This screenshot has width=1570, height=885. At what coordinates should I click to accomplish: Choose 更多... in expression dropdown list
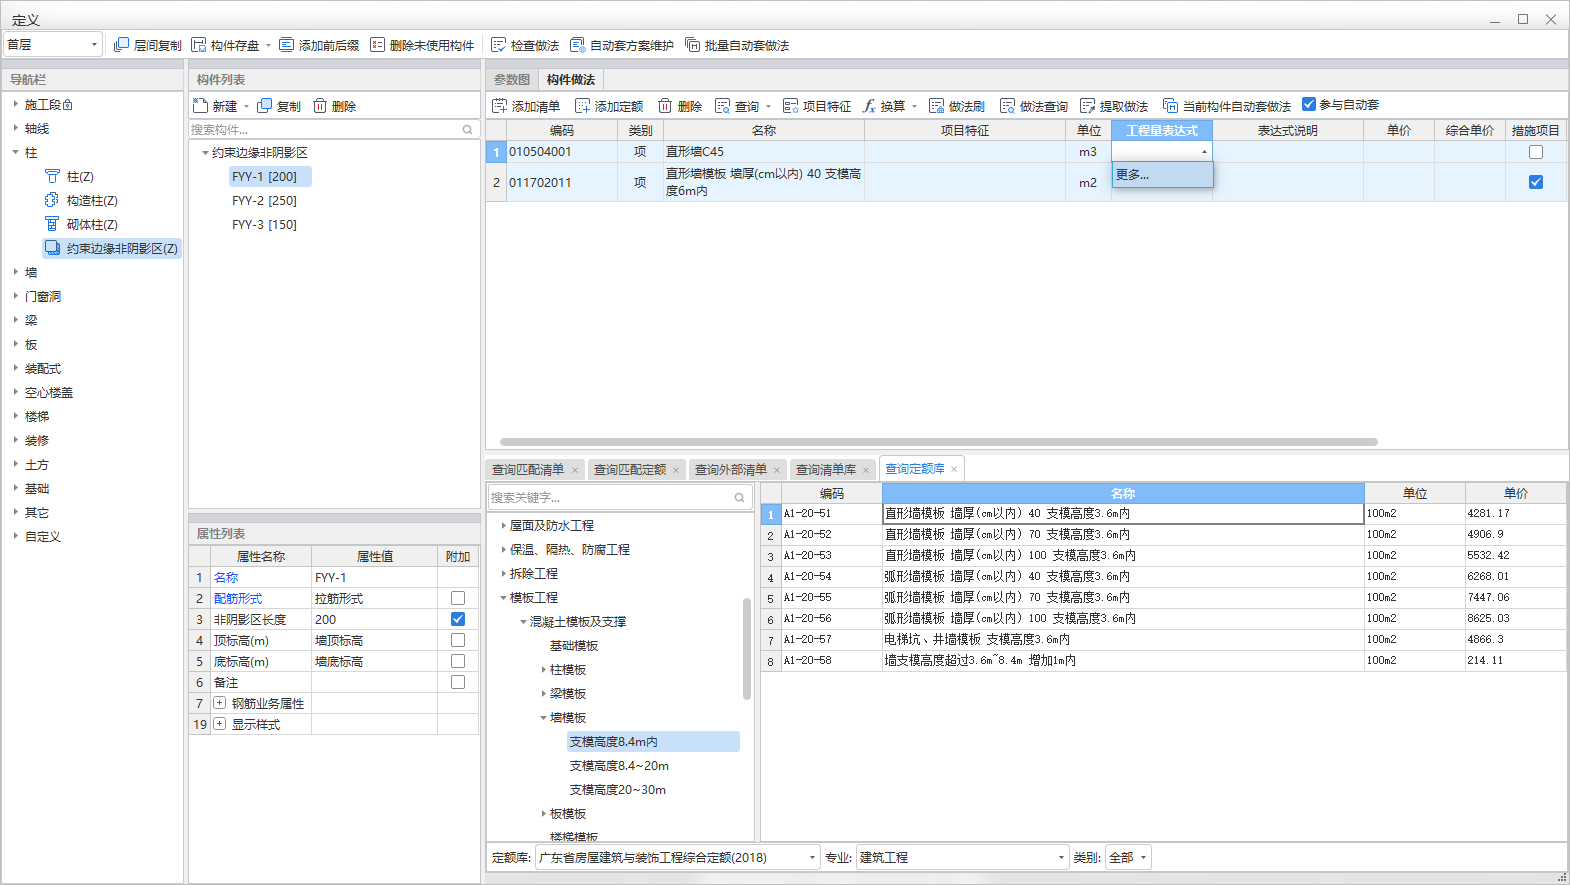pos(1162,174)
